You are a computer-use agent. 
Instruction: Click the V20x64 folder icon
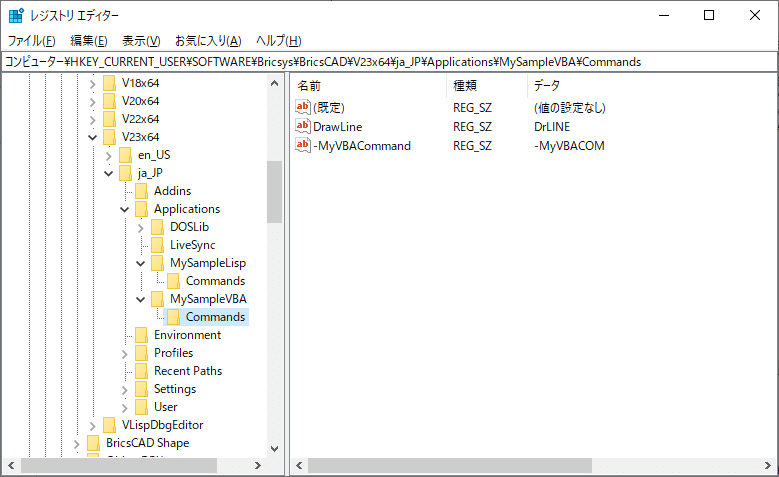coord(109,101)
